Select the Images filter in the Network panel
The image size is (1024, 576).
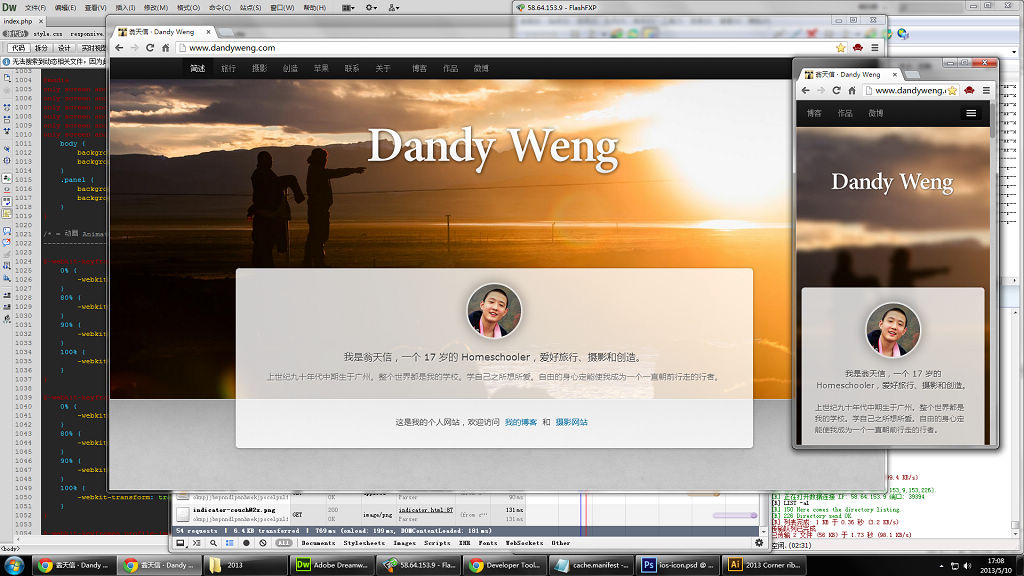point(404,545)
